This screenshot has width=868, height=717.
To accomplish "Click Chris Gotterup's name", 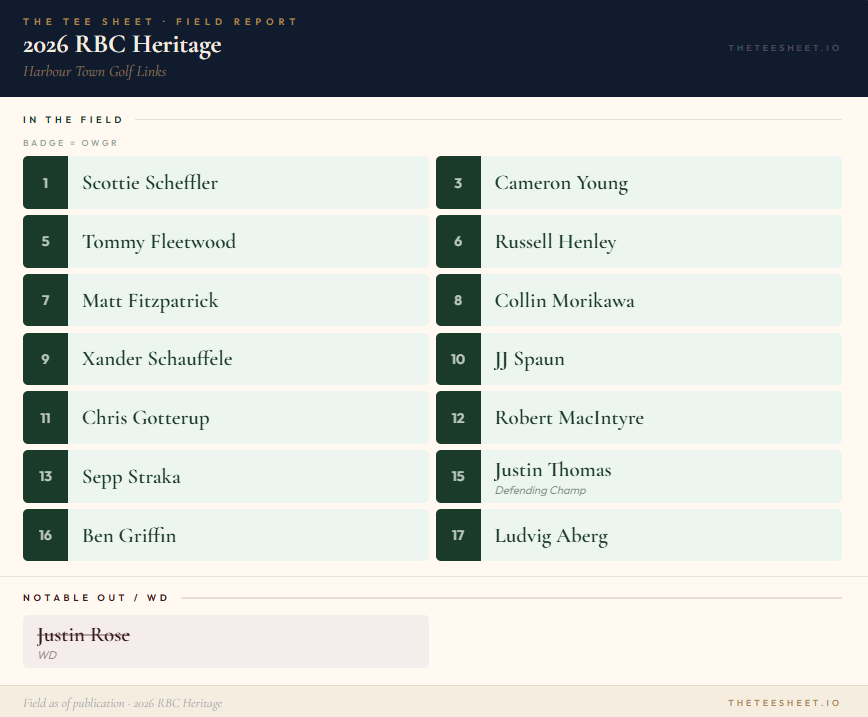I will pyautogui.click(x=146, y=418).
